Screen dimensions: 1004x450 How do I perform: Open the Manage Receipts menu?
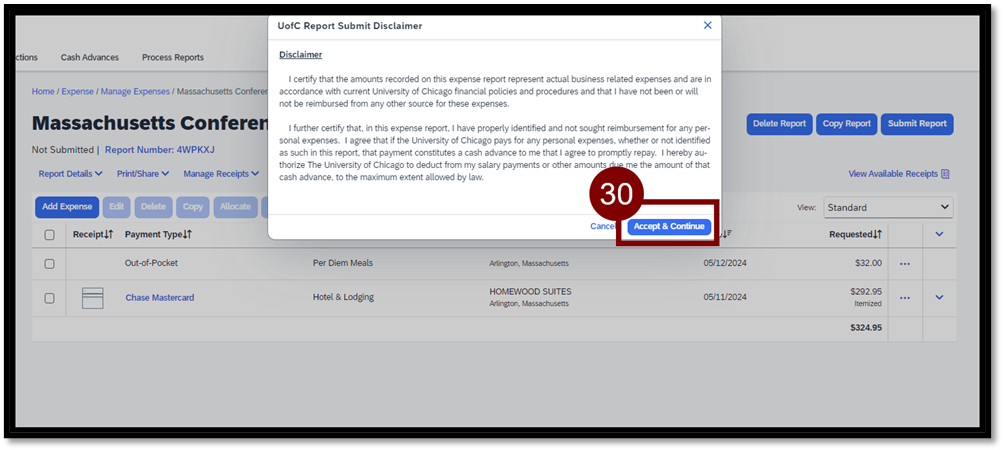tap(221, 174)
